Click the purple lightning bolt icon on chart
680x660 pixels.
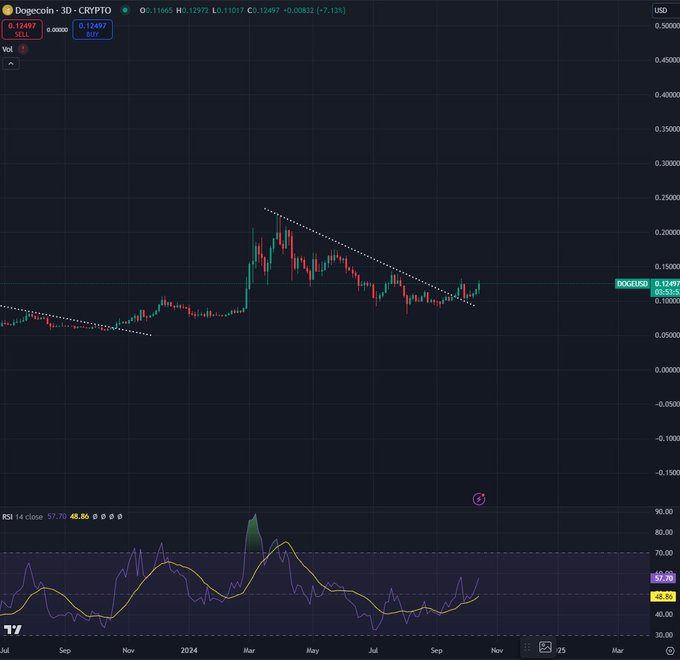point(479,499)
